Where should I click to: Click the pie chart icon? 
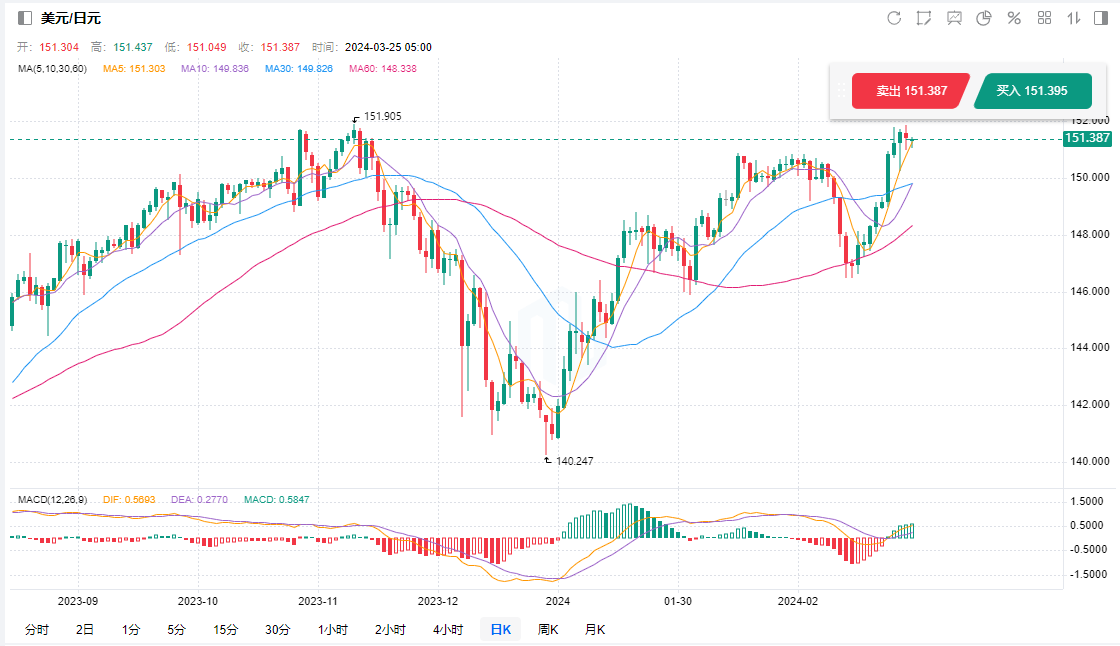984,18
